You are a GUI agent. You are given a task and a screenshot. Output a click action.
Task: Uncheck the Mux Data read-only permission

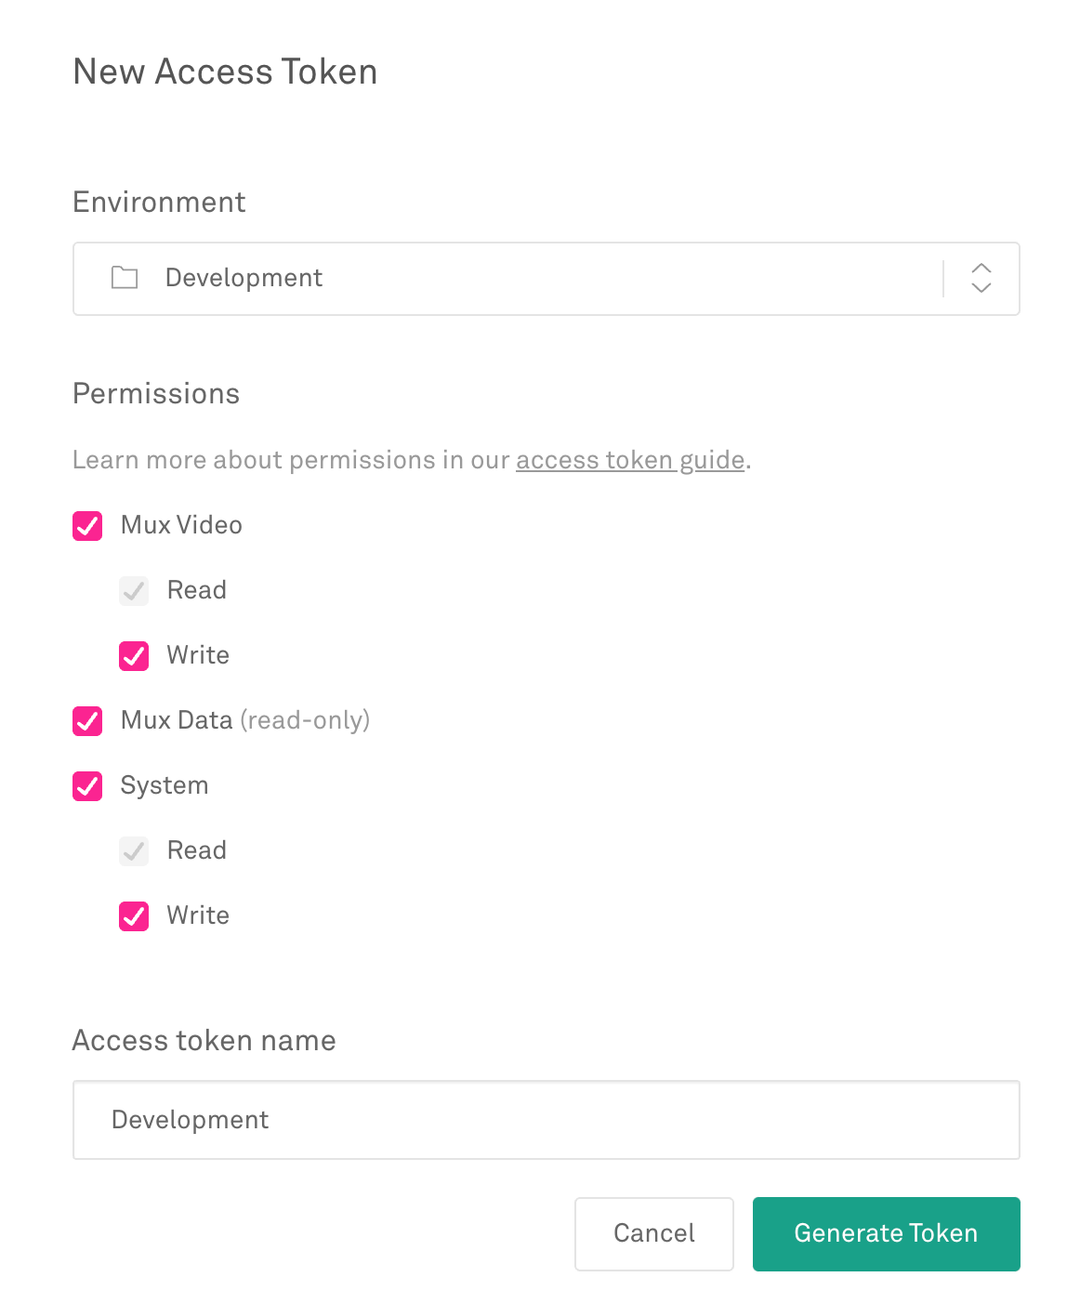(87, 721)
